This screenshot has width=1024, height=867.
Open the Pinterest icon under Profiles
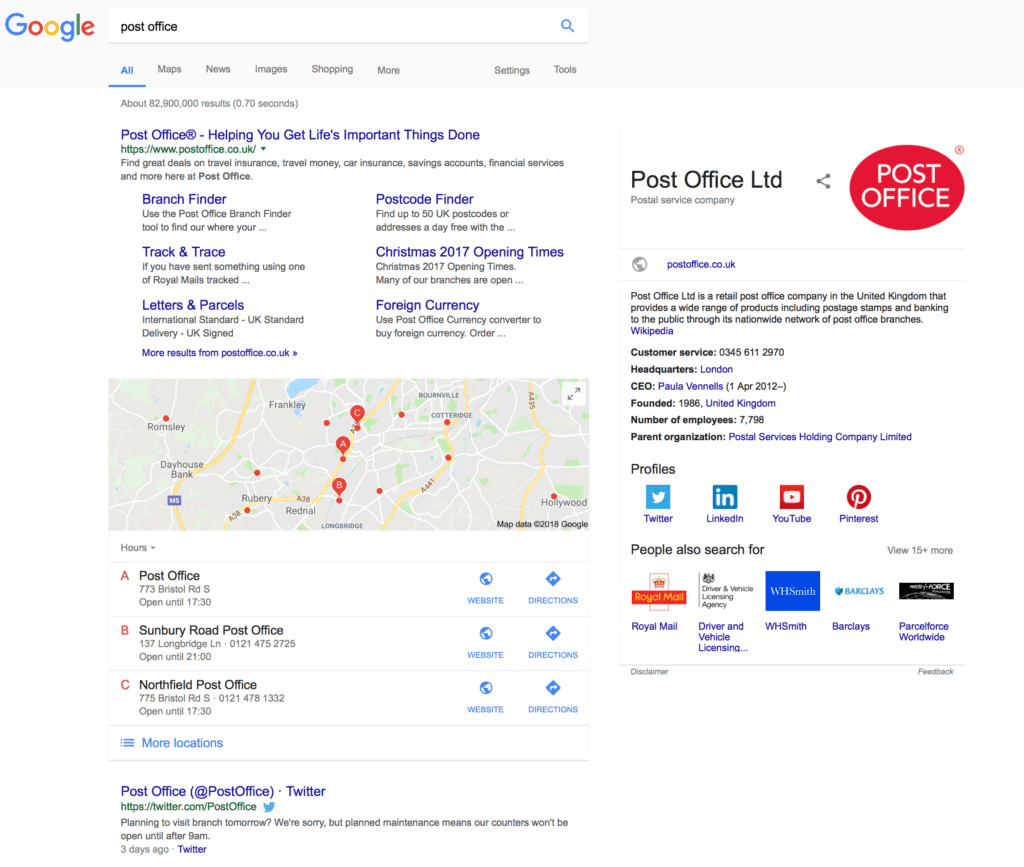[x=858, y=499]
